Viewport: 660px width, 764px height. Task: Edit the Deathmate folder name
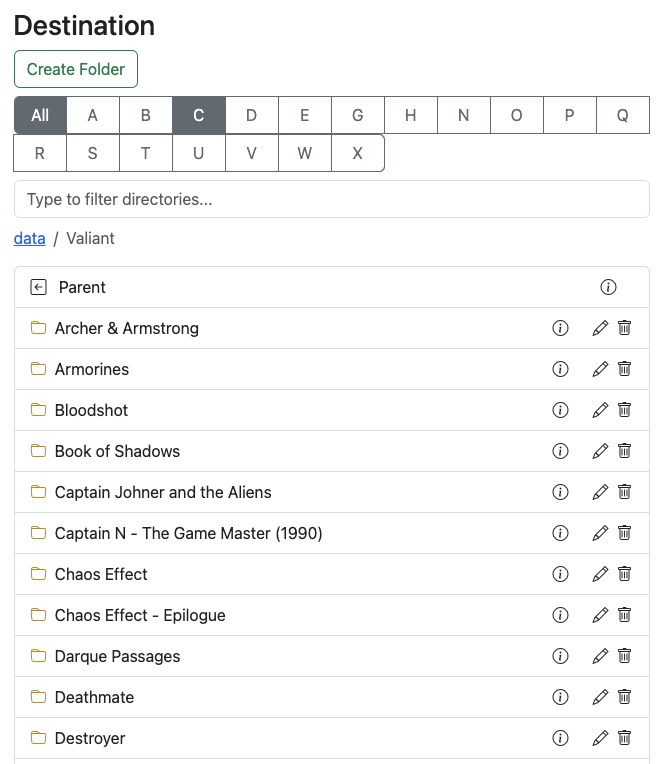600,697
